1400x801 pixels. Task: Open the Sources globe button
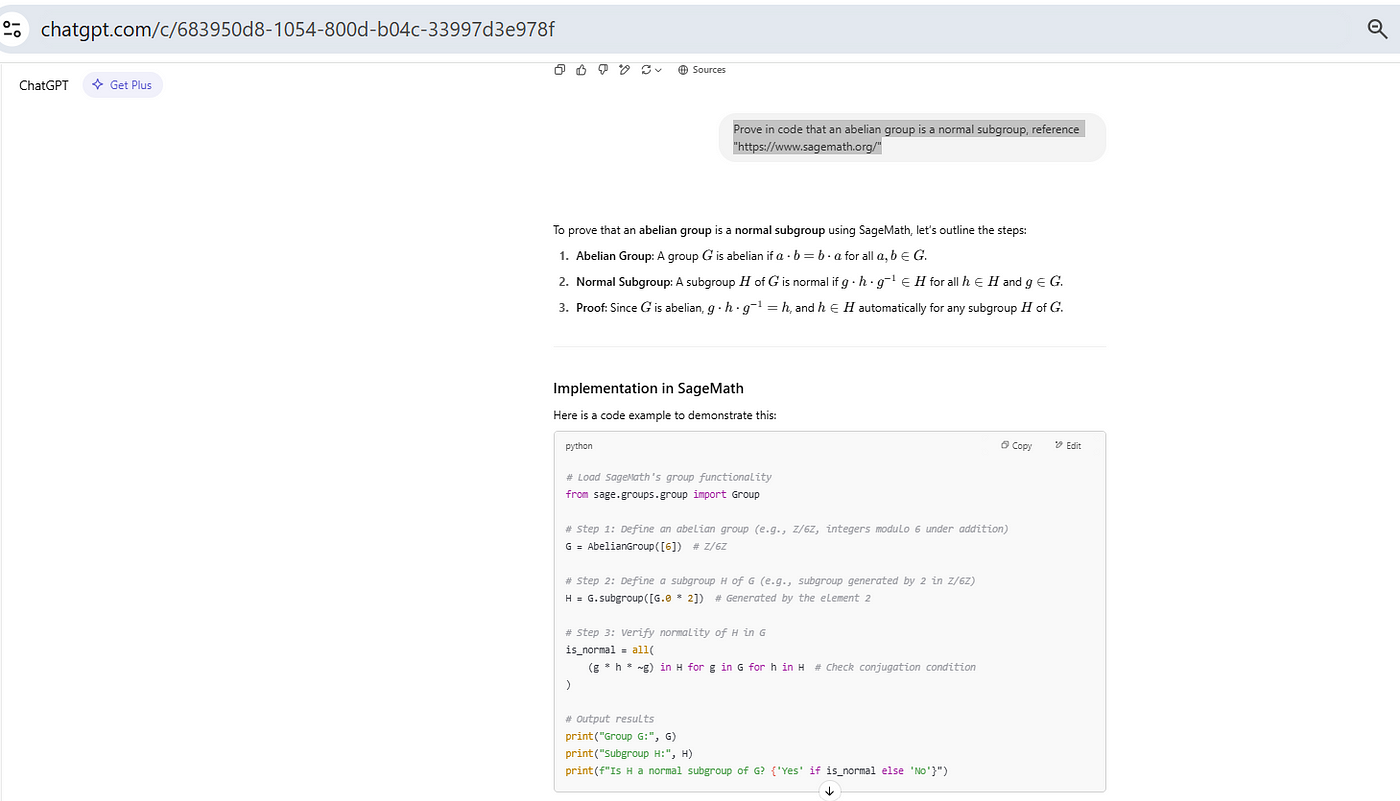tap(702, 70)
